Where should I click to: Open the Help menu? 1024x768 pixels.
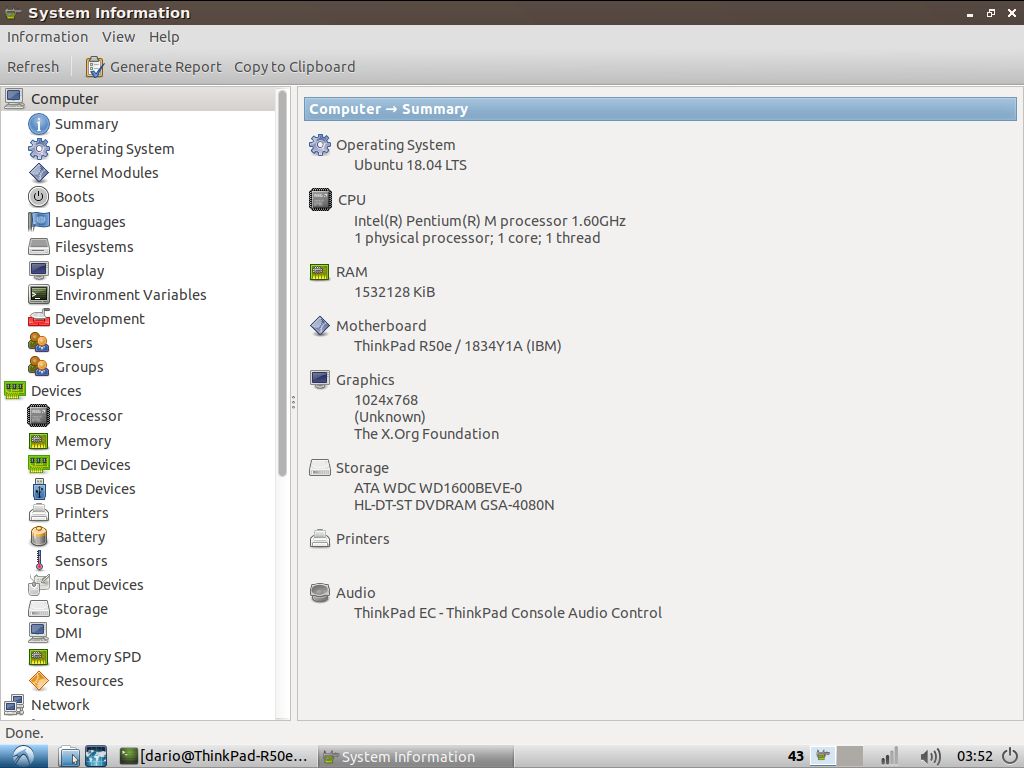164,37
